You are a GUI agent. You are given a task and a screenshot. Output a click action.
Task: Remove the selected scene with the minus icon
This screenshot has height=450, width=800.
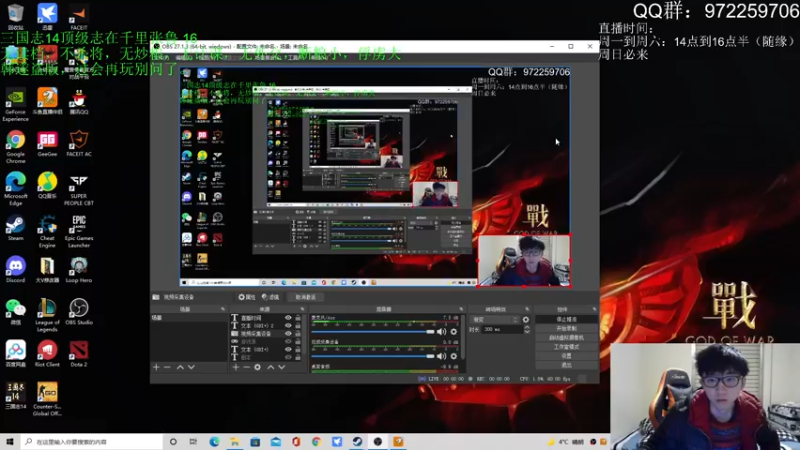click(x=167, y=367)
